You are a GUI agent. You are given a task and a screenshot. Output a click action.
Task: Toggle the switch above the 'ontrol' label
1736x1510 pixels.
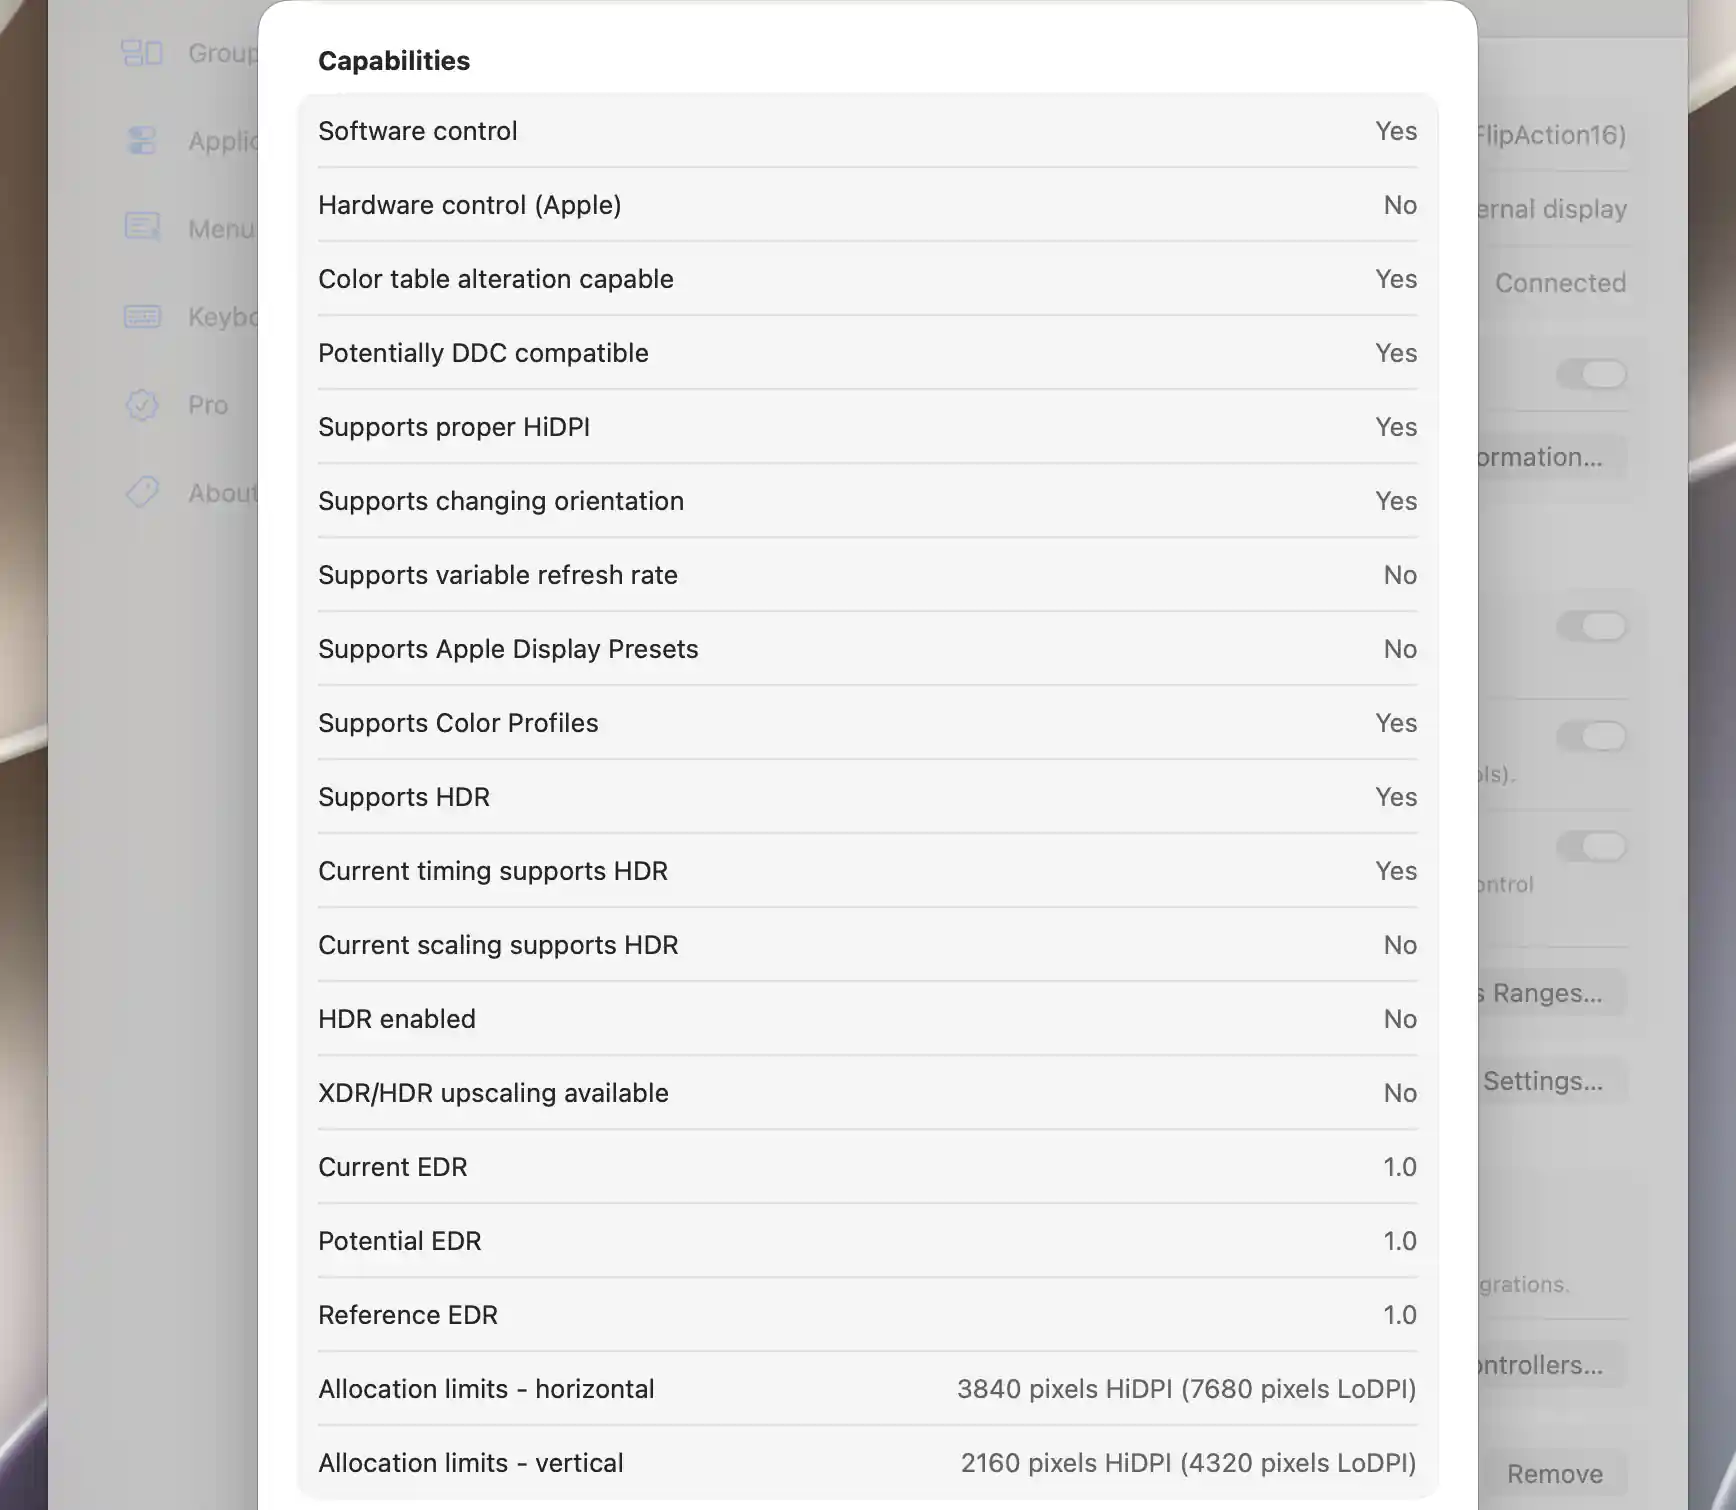point(1591,847)
